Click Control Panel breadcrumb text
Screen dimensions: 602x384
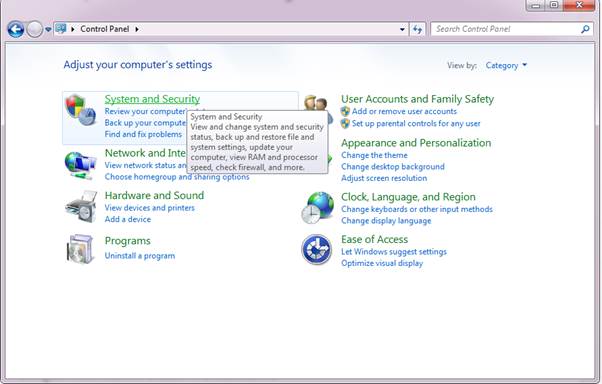pyautogui.click(x=105, y=29)
